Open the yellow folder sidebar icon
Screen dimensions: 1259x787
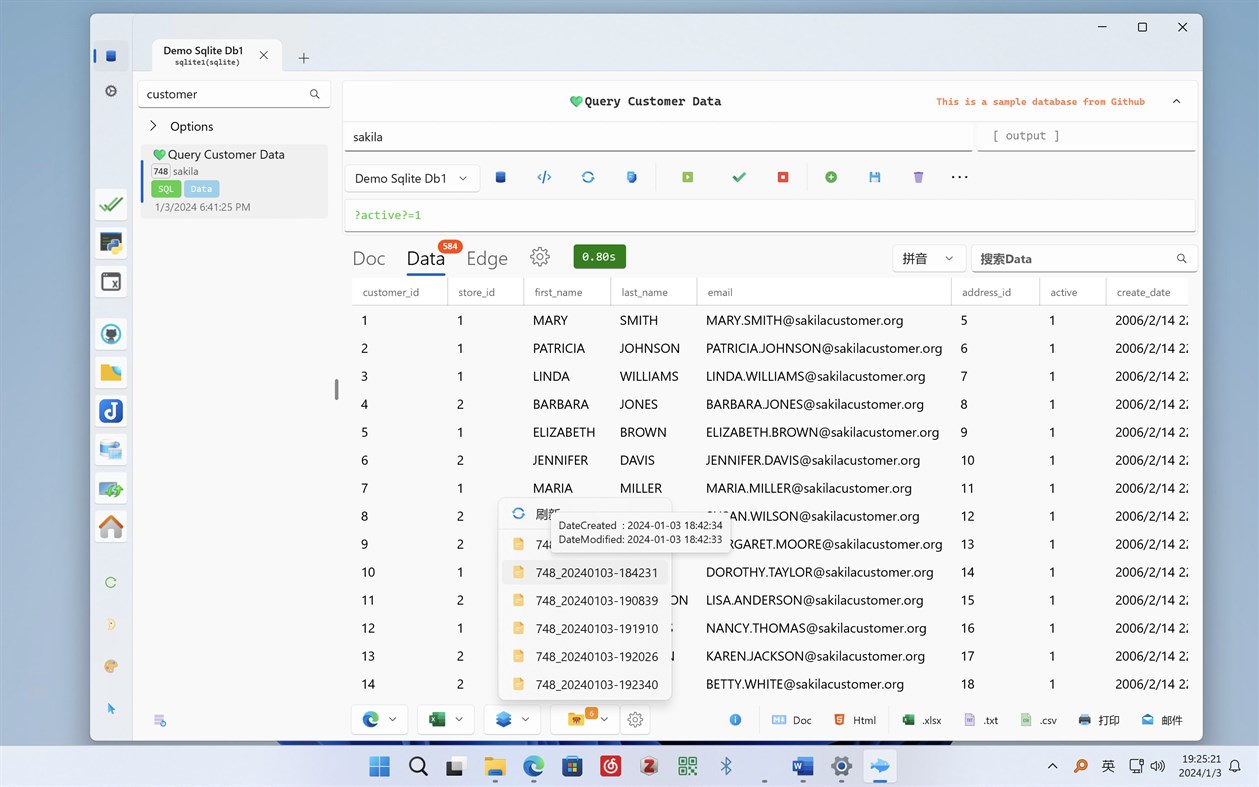click(x=111, y=373)
